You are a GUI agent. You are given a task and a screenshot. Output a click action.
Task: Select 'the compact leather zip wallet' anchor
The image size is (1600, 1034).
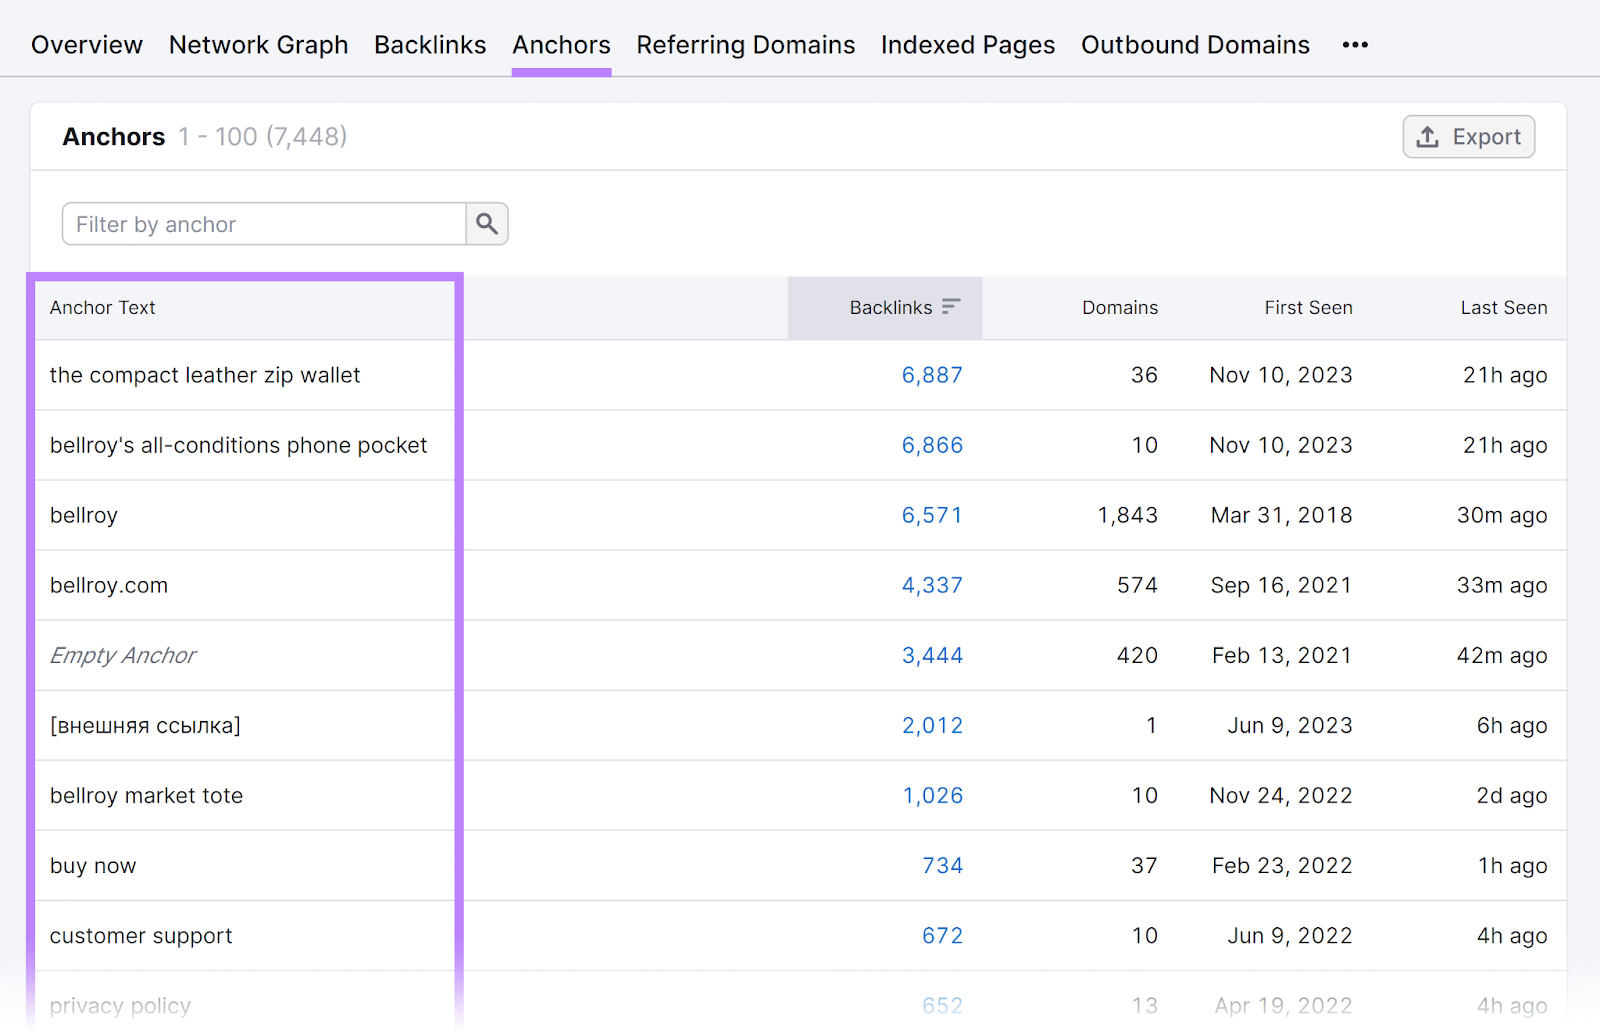(205, 375)
